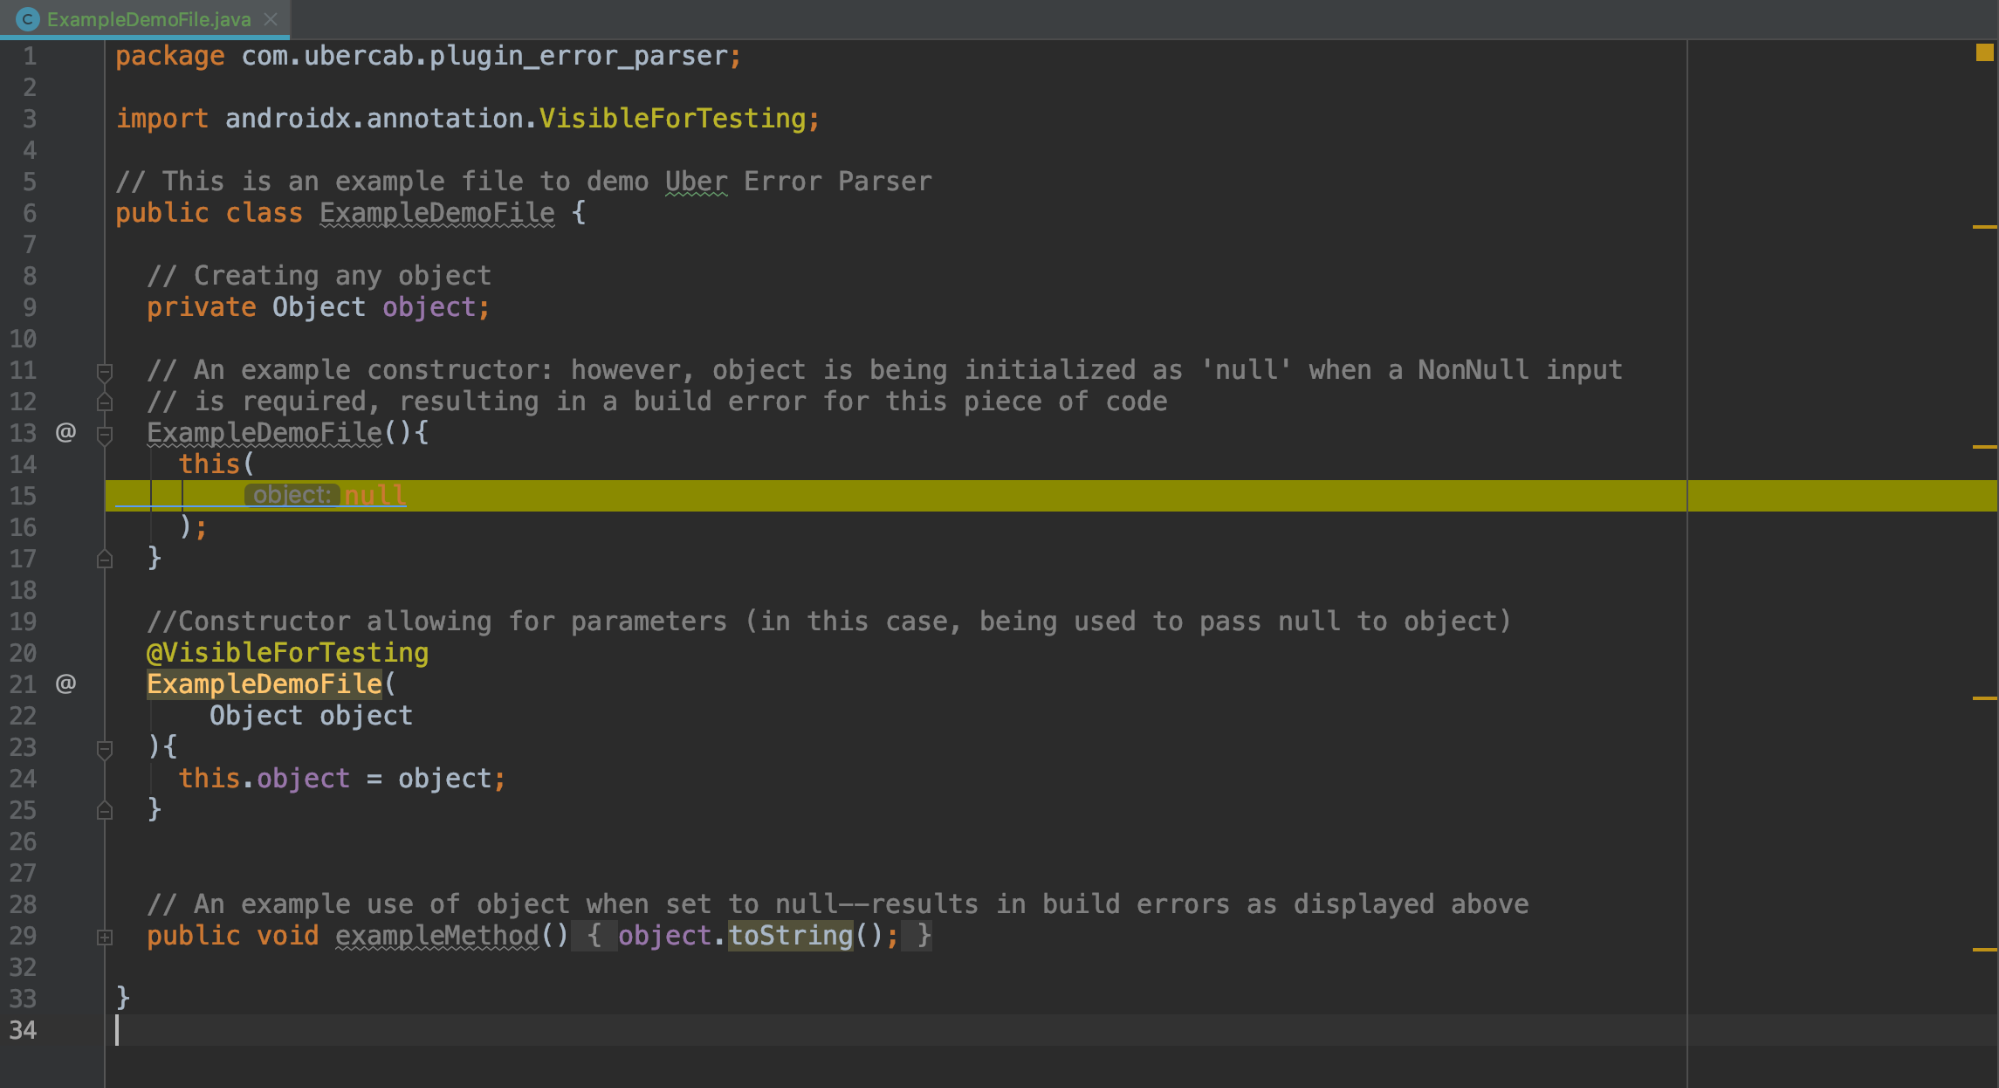The height and width of the screenshot is (1088, 1999).
Task: Select the ExampleDemoFile.java tab
Action: point(148,19)
